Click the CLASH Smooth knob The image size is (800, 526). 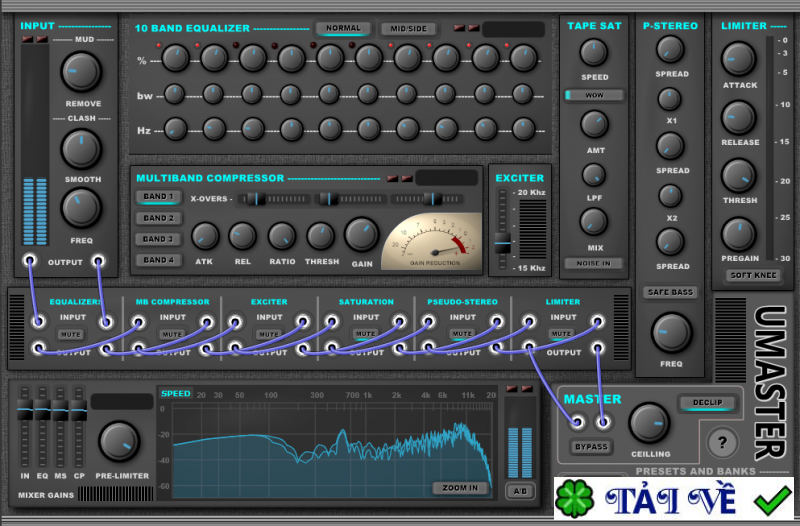[x=81, y=149]
